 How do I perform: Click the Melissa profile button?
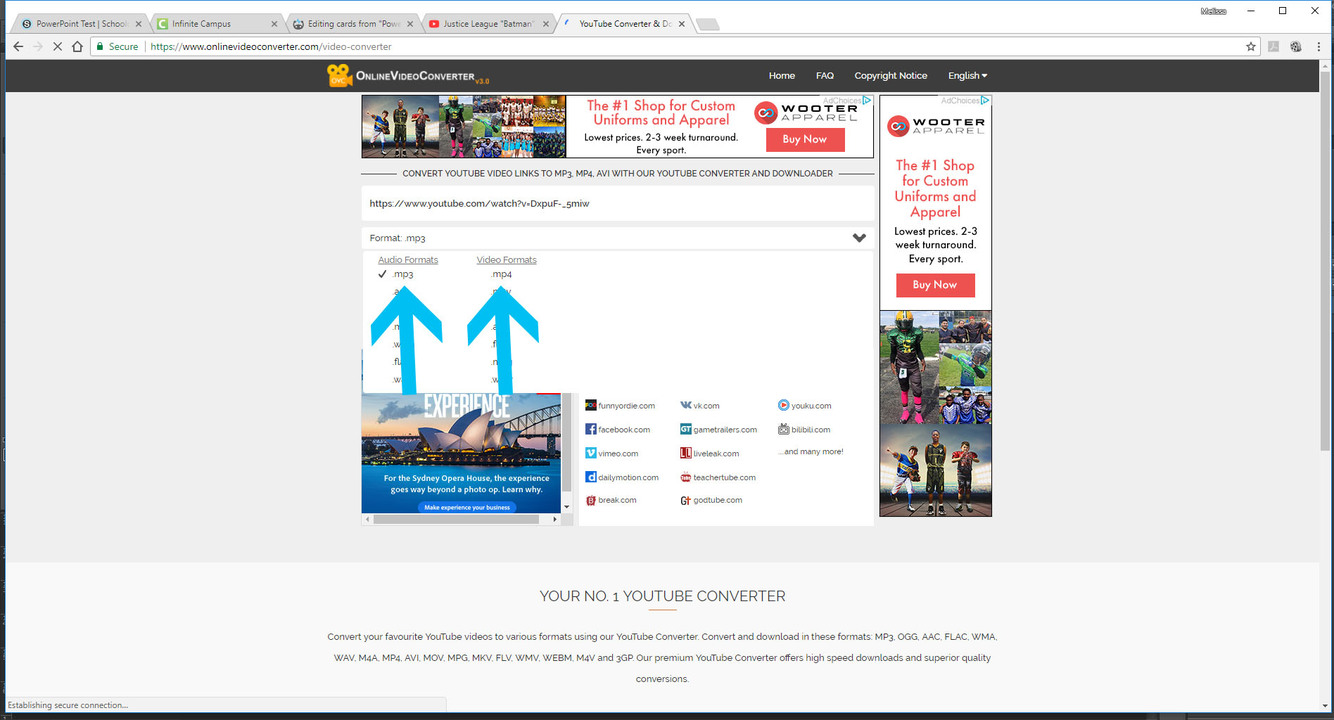[x=1214, y=11]
